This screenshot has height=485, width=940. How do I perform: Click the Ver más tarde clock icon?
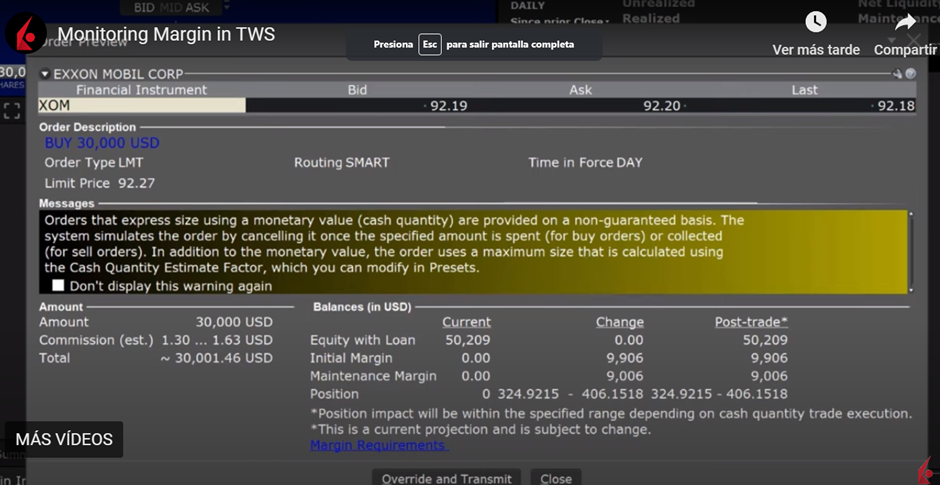pos(815,22)
